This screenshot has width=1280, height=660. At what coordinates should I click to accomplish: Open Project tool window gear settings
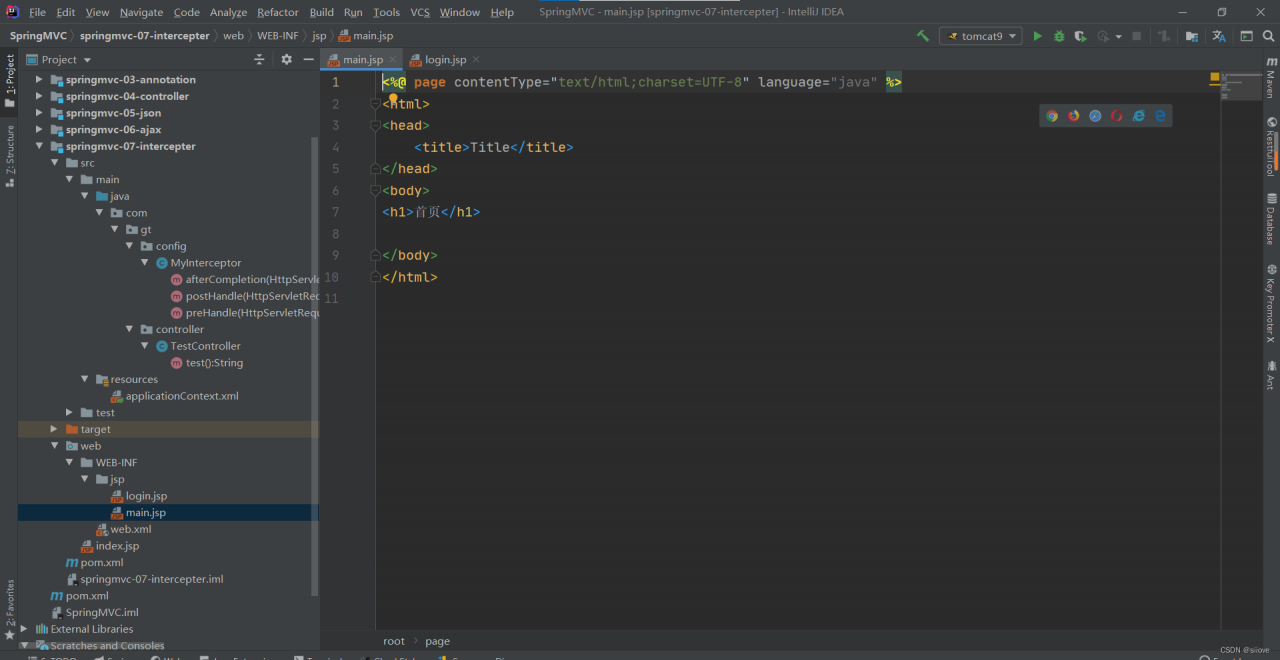[x=286, y=60]
